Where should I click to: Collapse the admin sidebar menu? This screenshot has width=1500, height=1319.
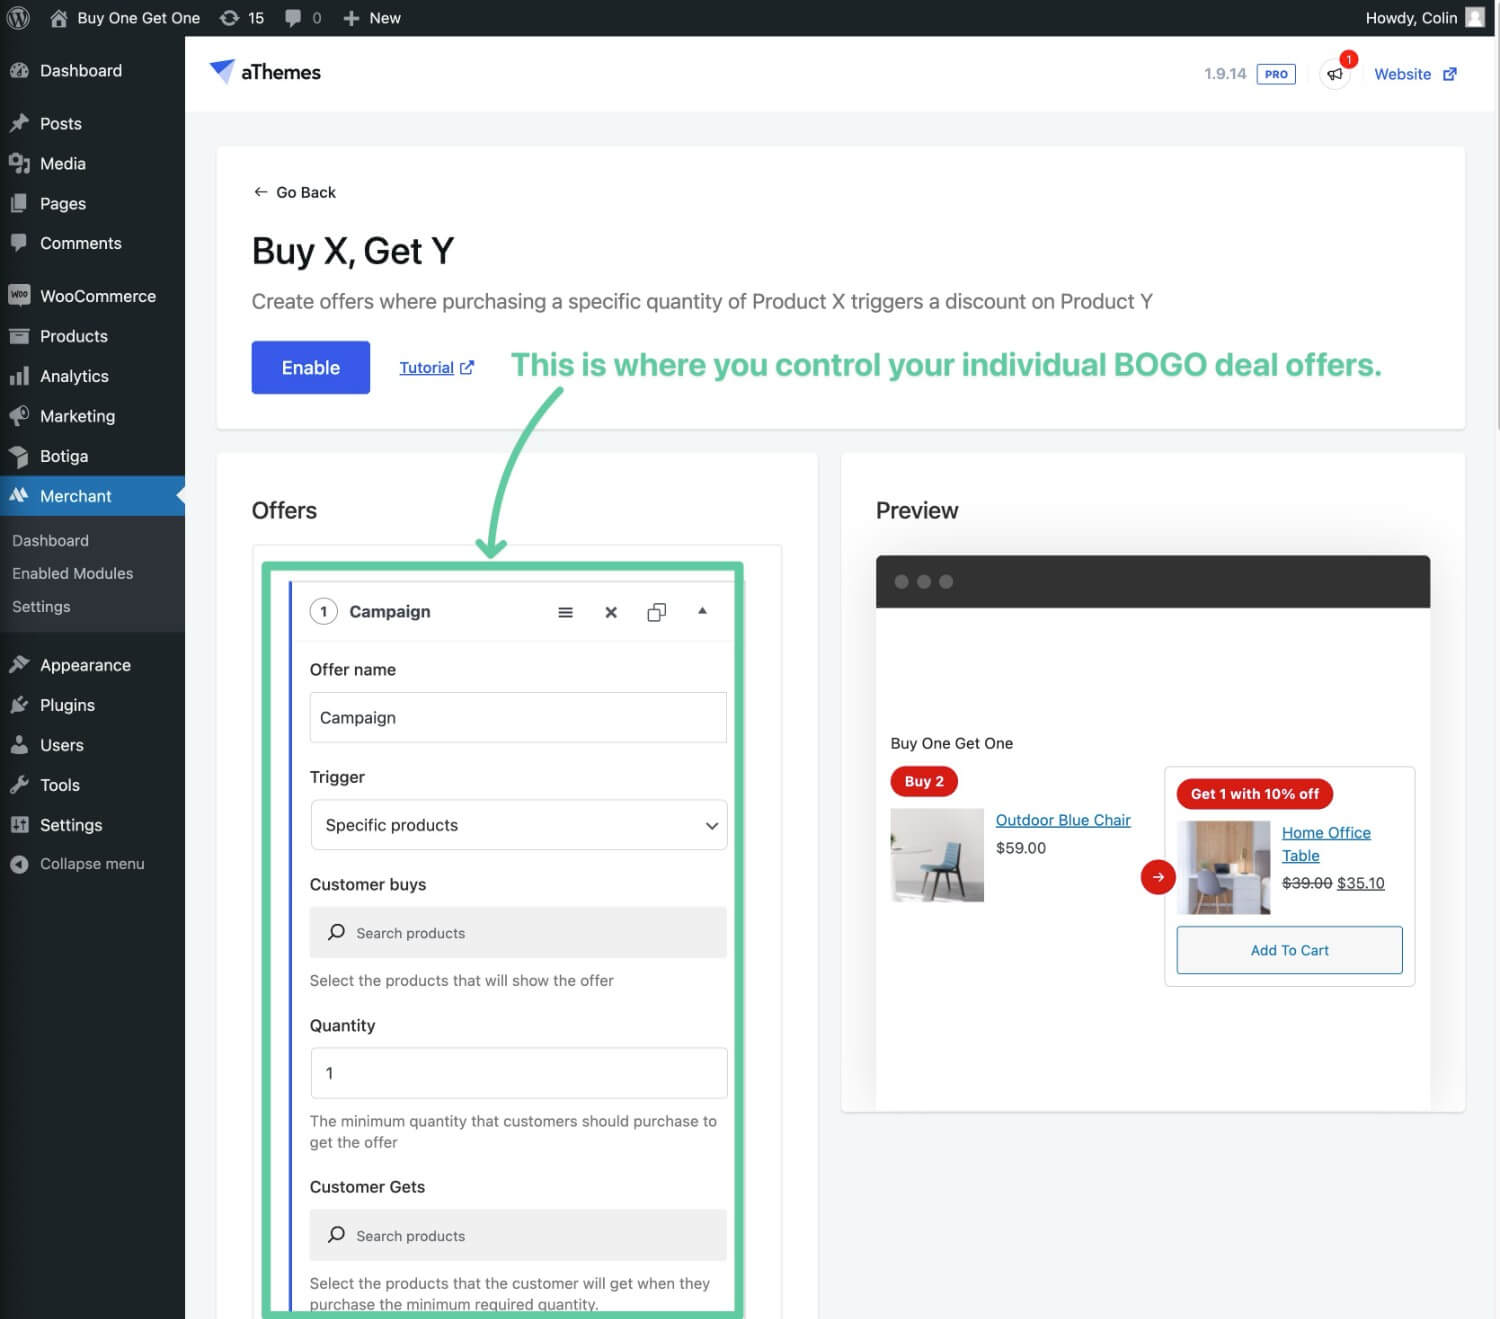(92, 865)
